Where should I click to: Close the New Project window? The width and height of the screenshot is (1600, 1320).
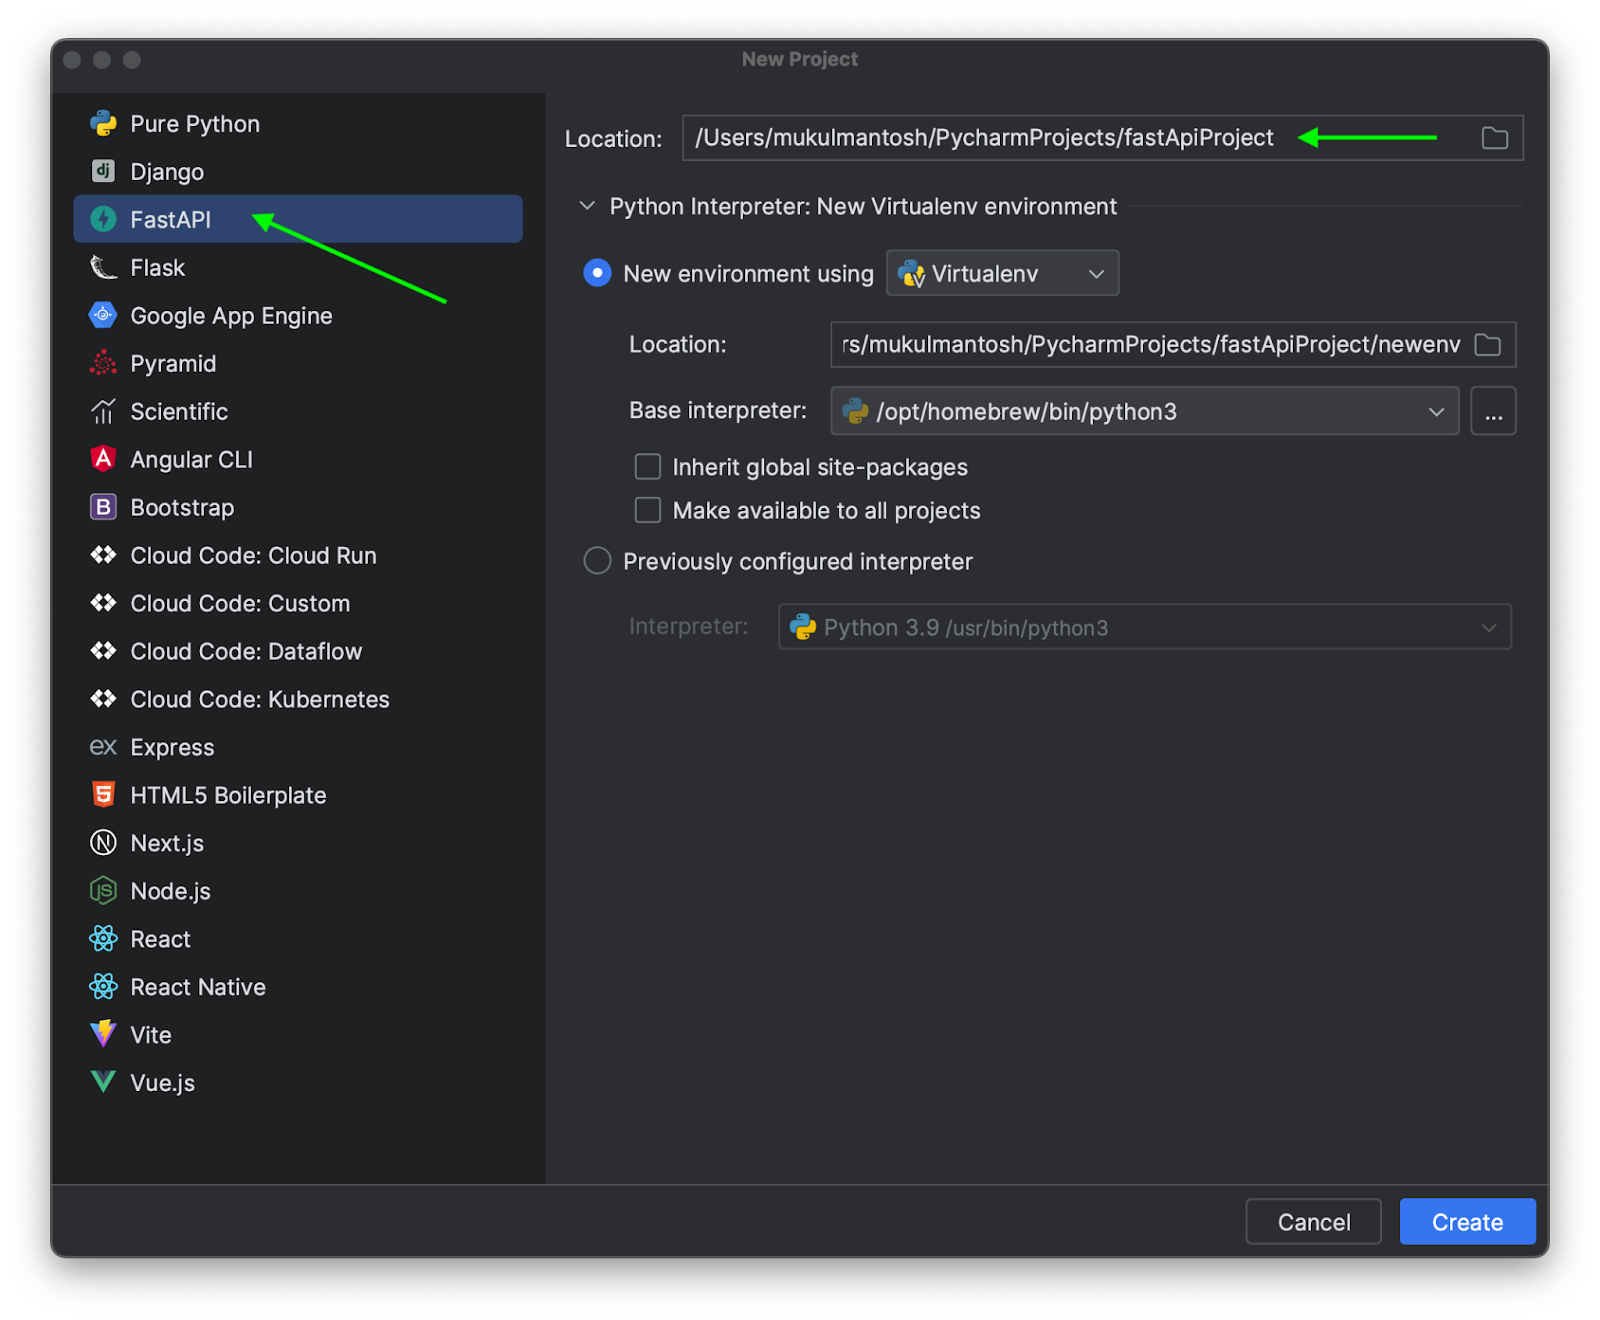click(x=72, y=60)
